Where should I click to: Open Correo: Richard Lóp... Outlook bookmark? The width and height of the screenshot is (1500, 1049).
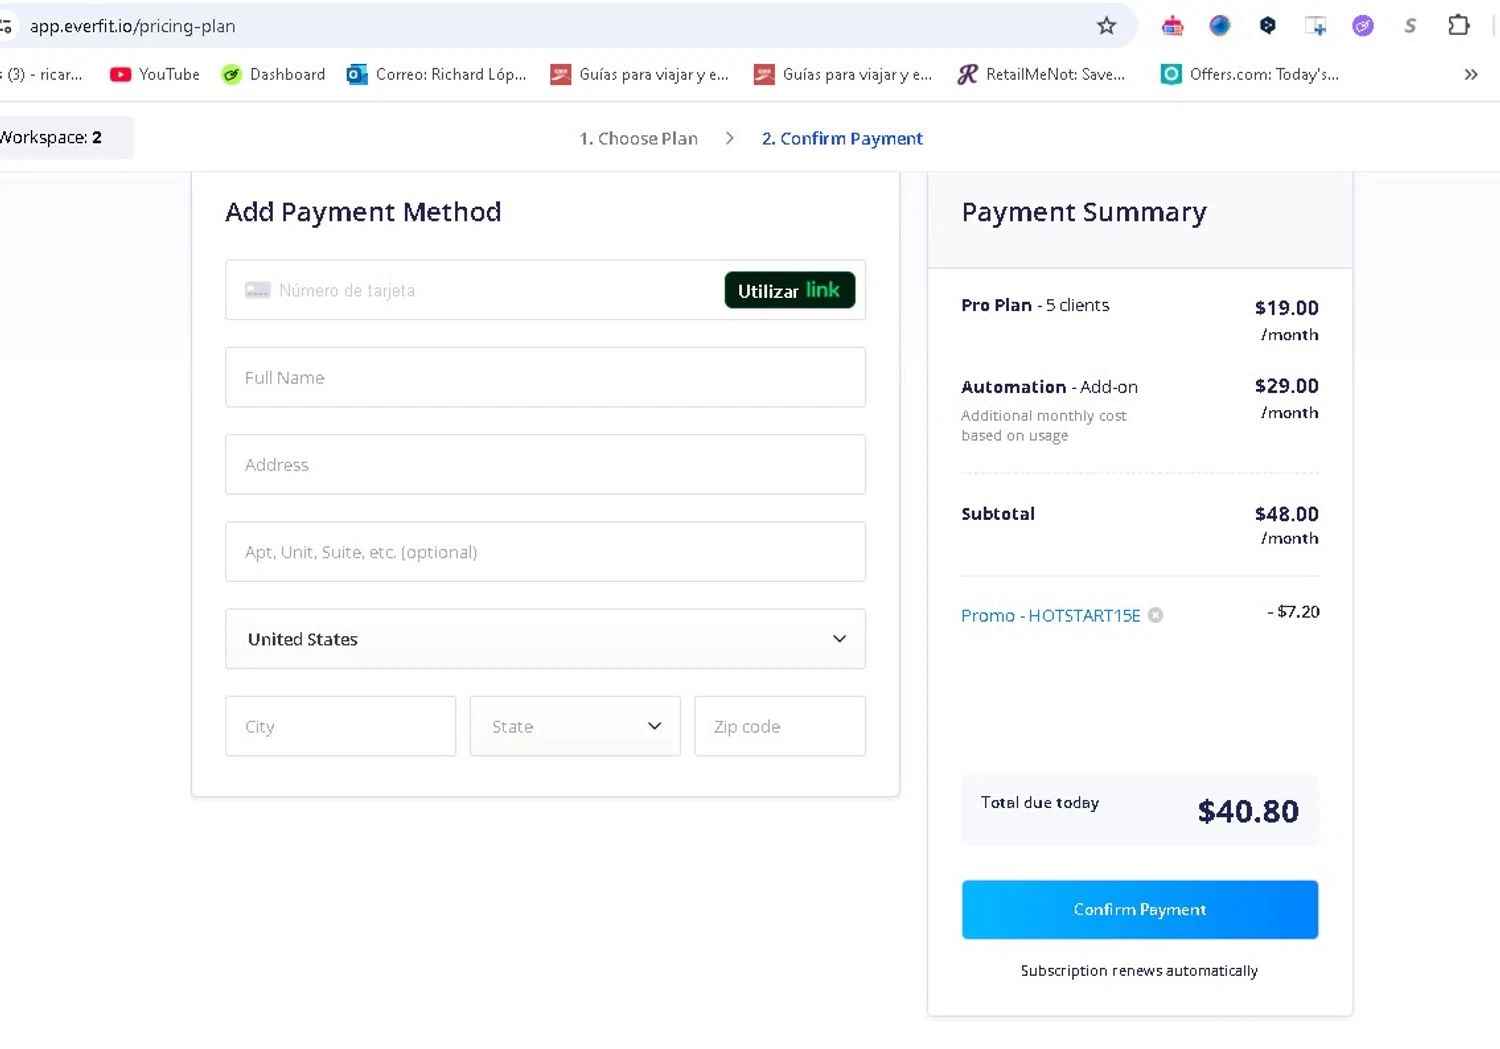pos(436,74)
